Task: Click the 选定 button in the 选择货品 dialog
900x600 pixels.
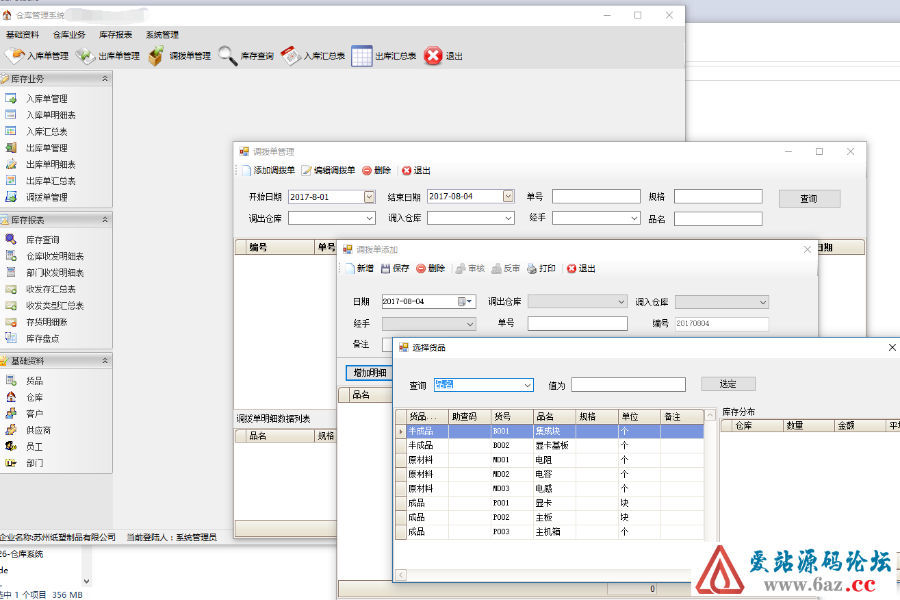Action: tap(728, 384)
